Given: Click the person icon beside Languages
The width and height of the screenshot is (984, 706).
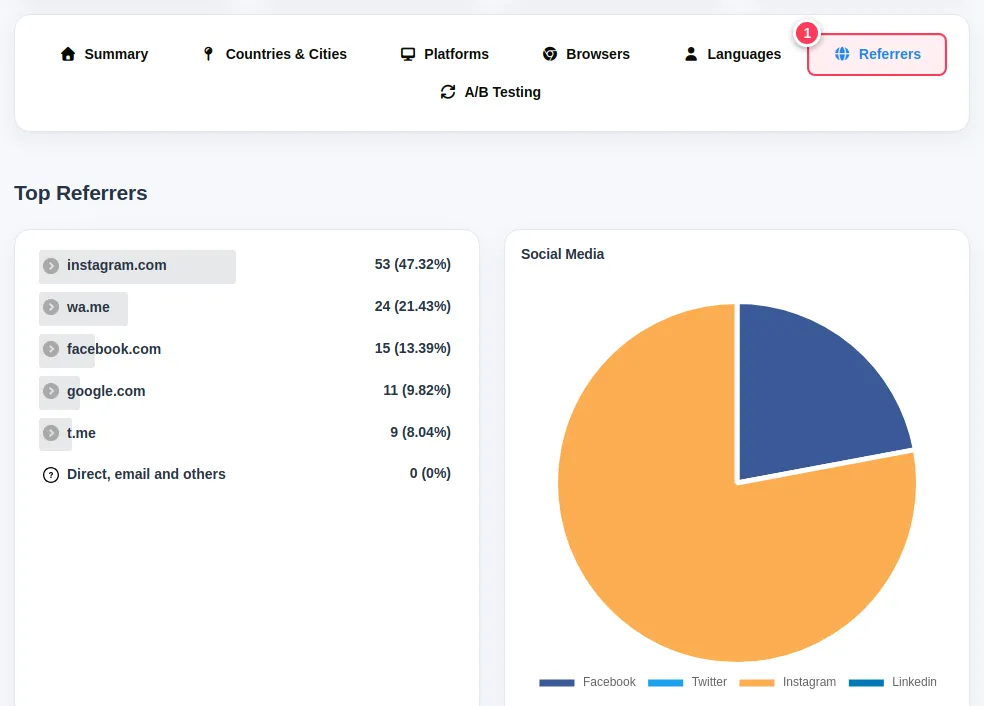Looking at the screenshot, I should 691,54.
